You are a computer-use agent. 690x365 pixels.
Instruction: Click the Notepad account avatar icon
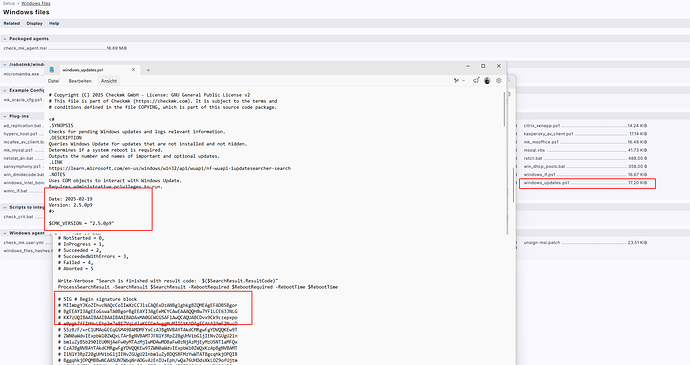[487, 81]
